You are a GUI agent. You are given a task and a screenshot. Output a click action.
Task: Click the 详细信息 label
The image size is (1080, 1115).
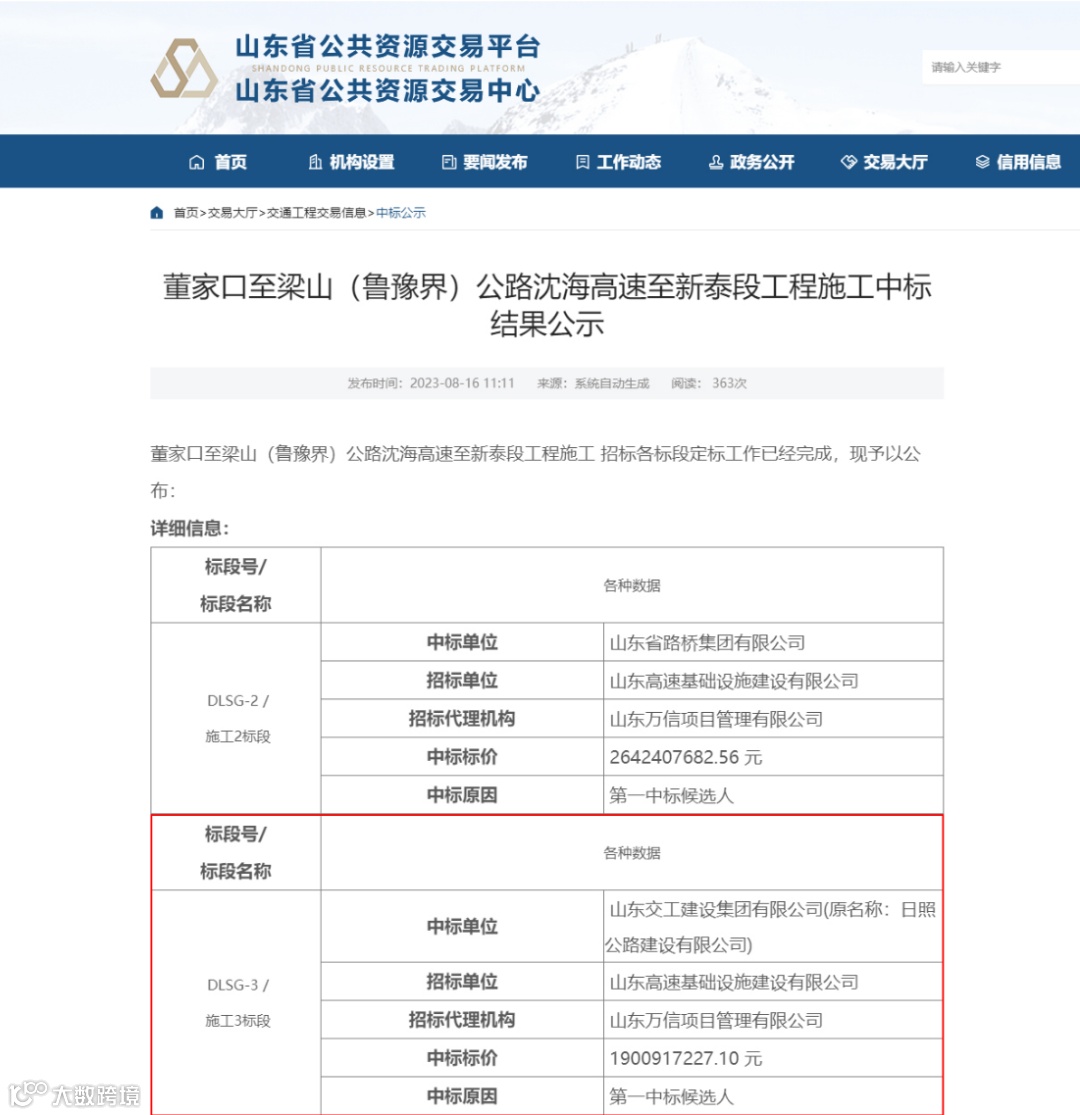pyautogui.click(x=190, y=528)
